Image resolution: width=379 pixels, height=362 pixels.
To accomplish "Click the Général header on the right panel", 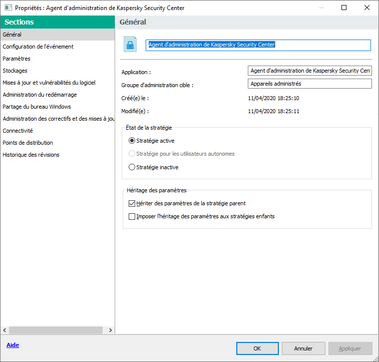I will (x=133, y=22).
